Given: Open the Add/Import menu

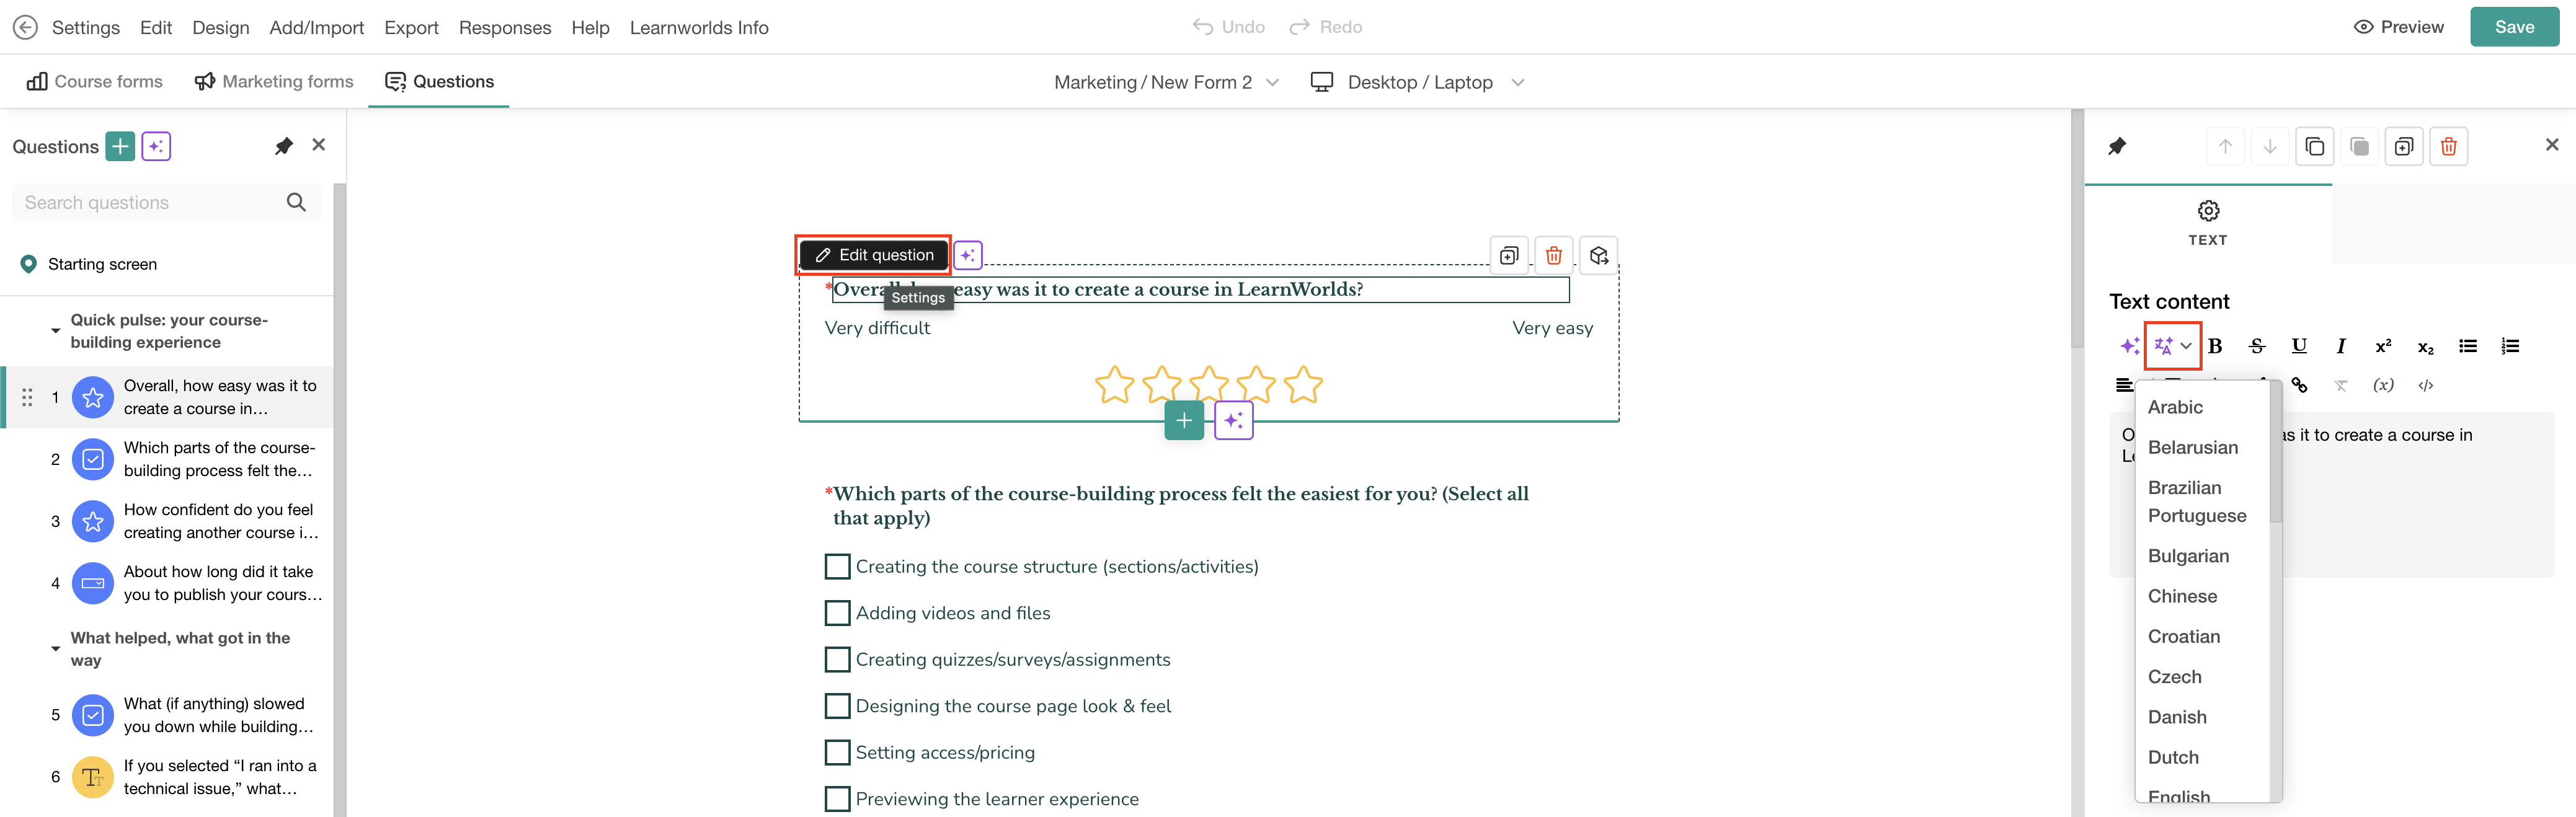Looking at the screenshot, I should click(x=316, y=27).
